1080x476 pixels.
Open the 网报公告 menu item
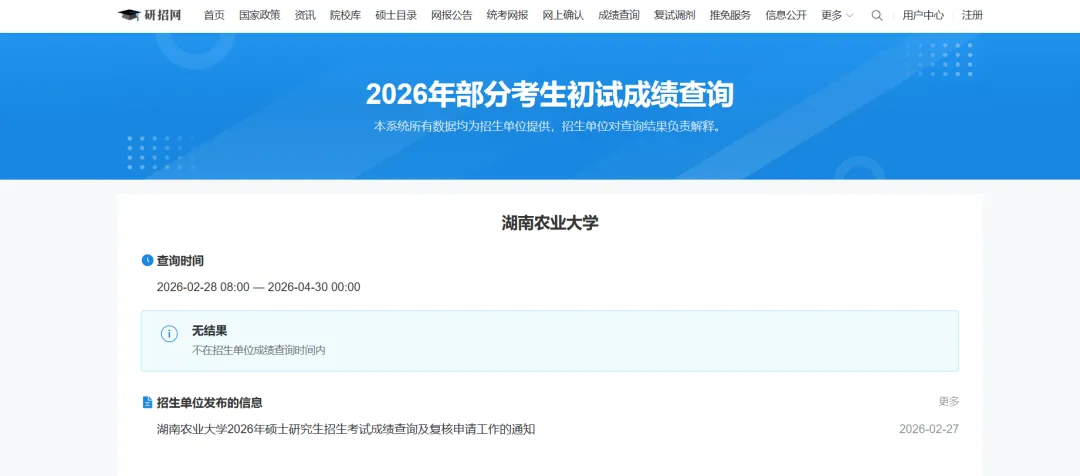tap(452, 15)
